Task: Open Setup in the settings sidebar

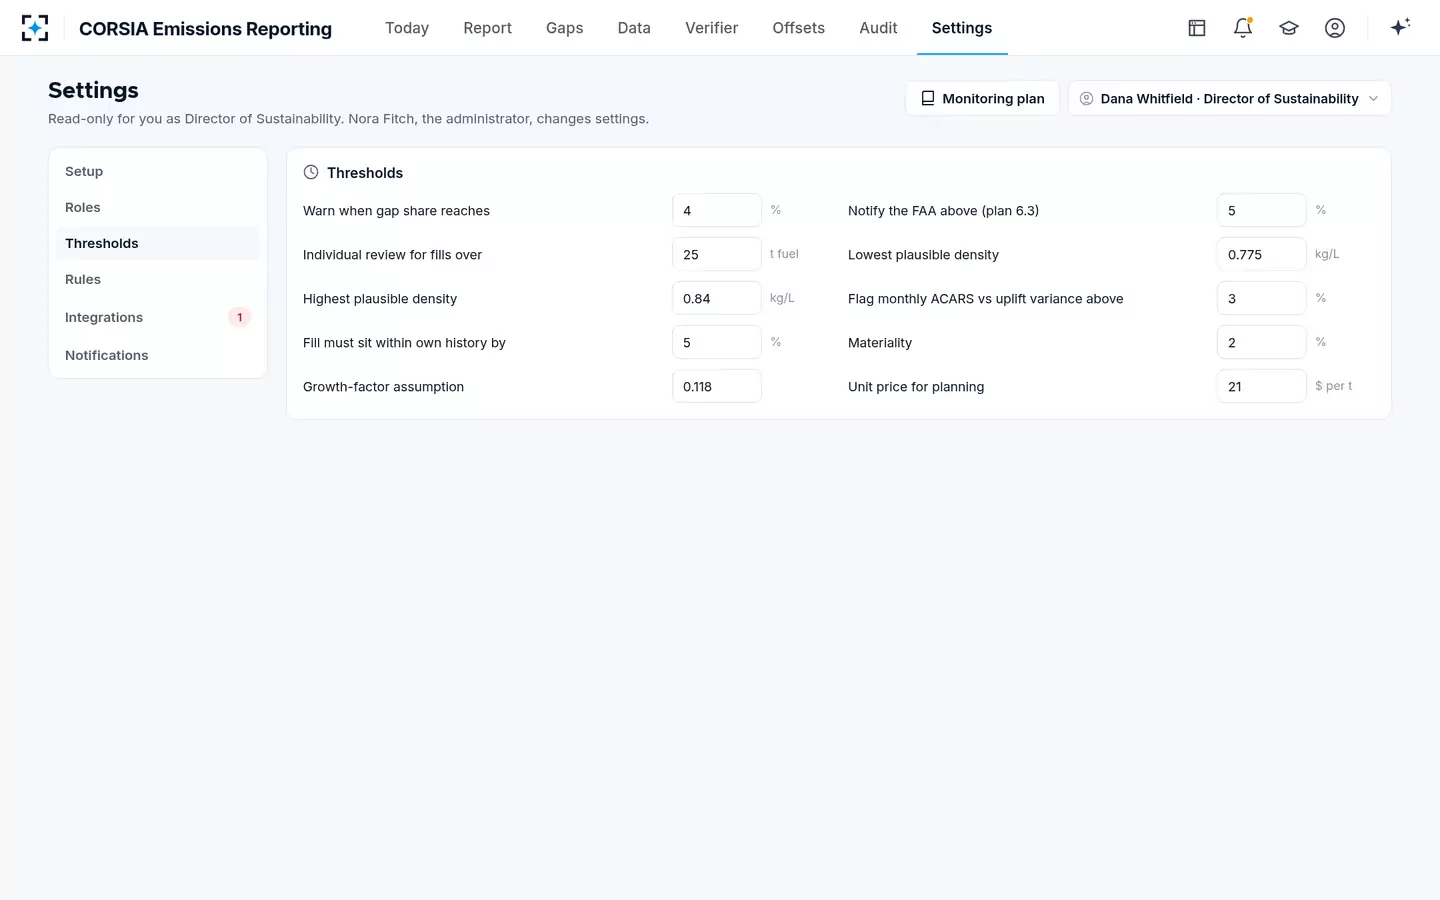Action: coord(158,171)
